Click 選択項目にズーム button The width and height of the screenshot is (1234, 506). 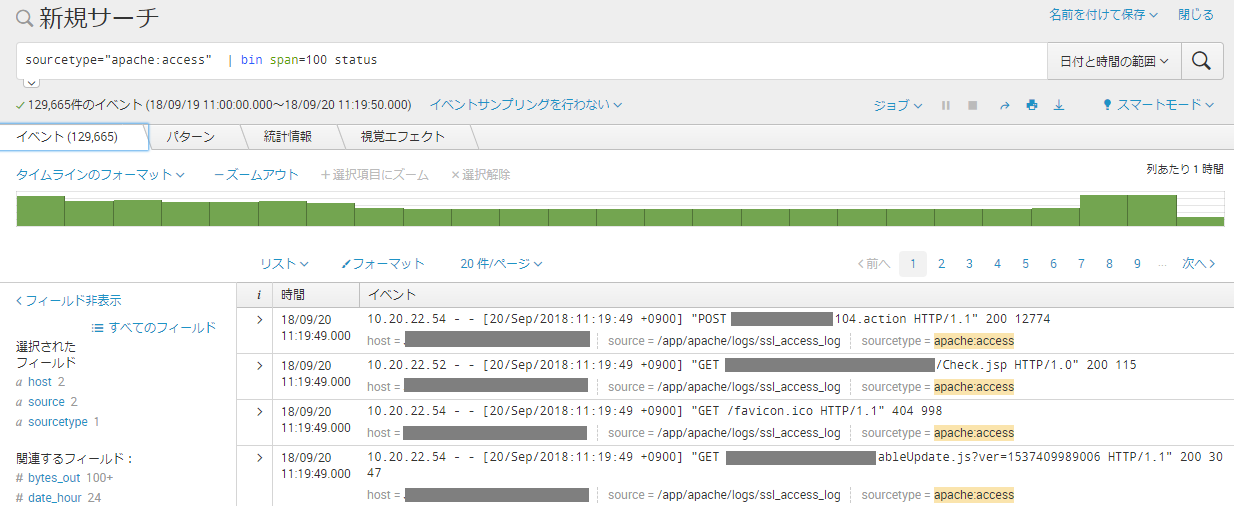(375, 174)
